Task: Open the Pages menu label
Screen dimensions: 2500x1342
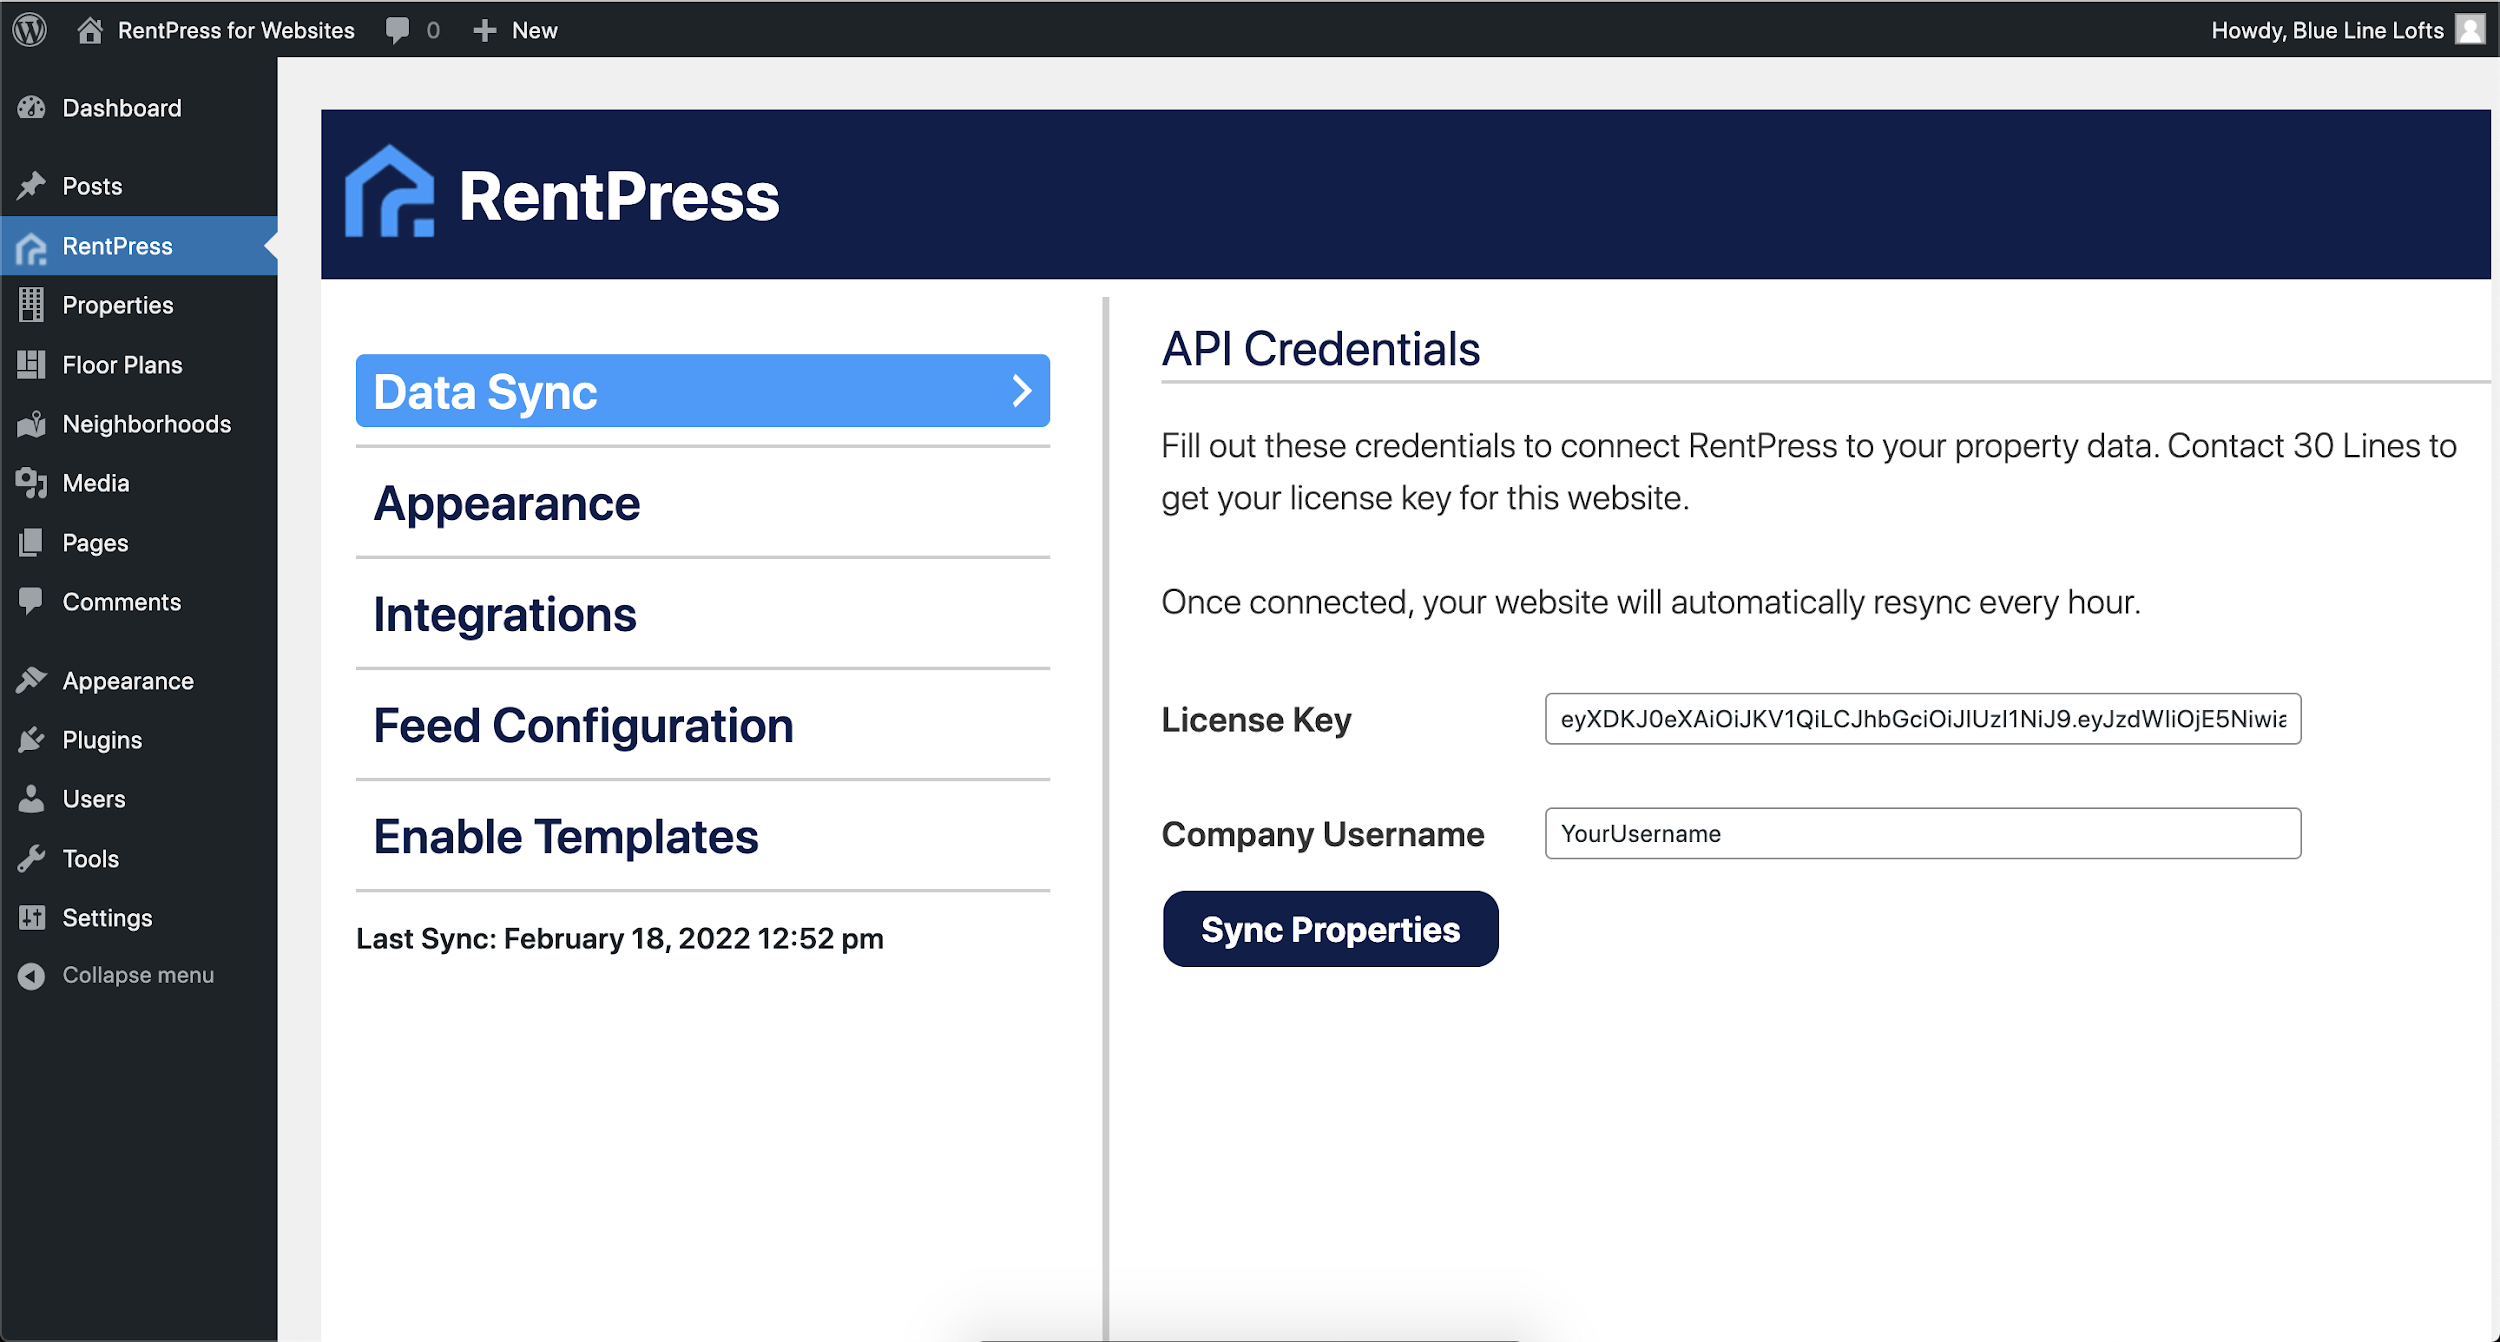Action: (x=95, y=543)
